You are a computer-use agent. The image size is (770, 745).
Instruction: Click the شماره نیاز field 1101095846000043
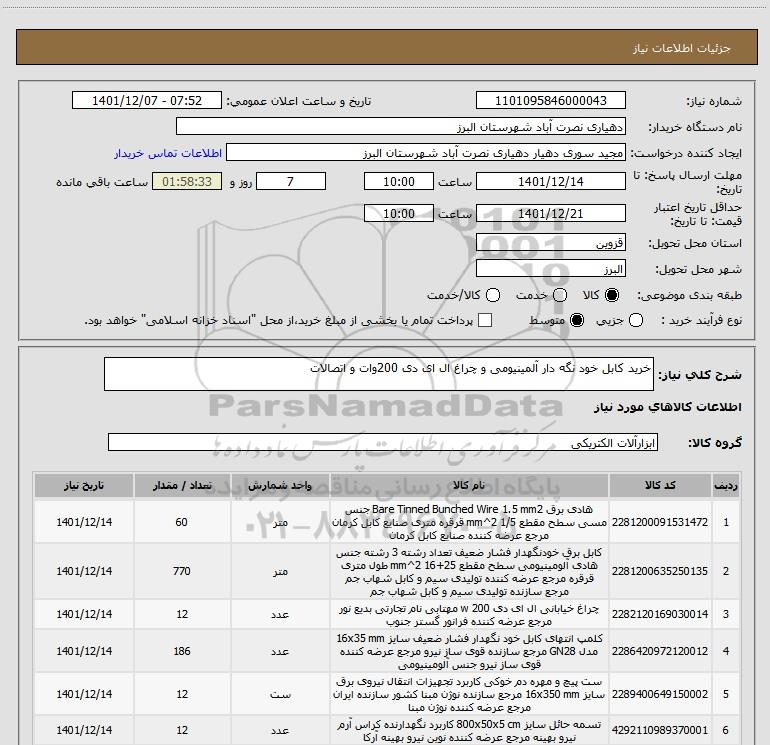[550, 101]
